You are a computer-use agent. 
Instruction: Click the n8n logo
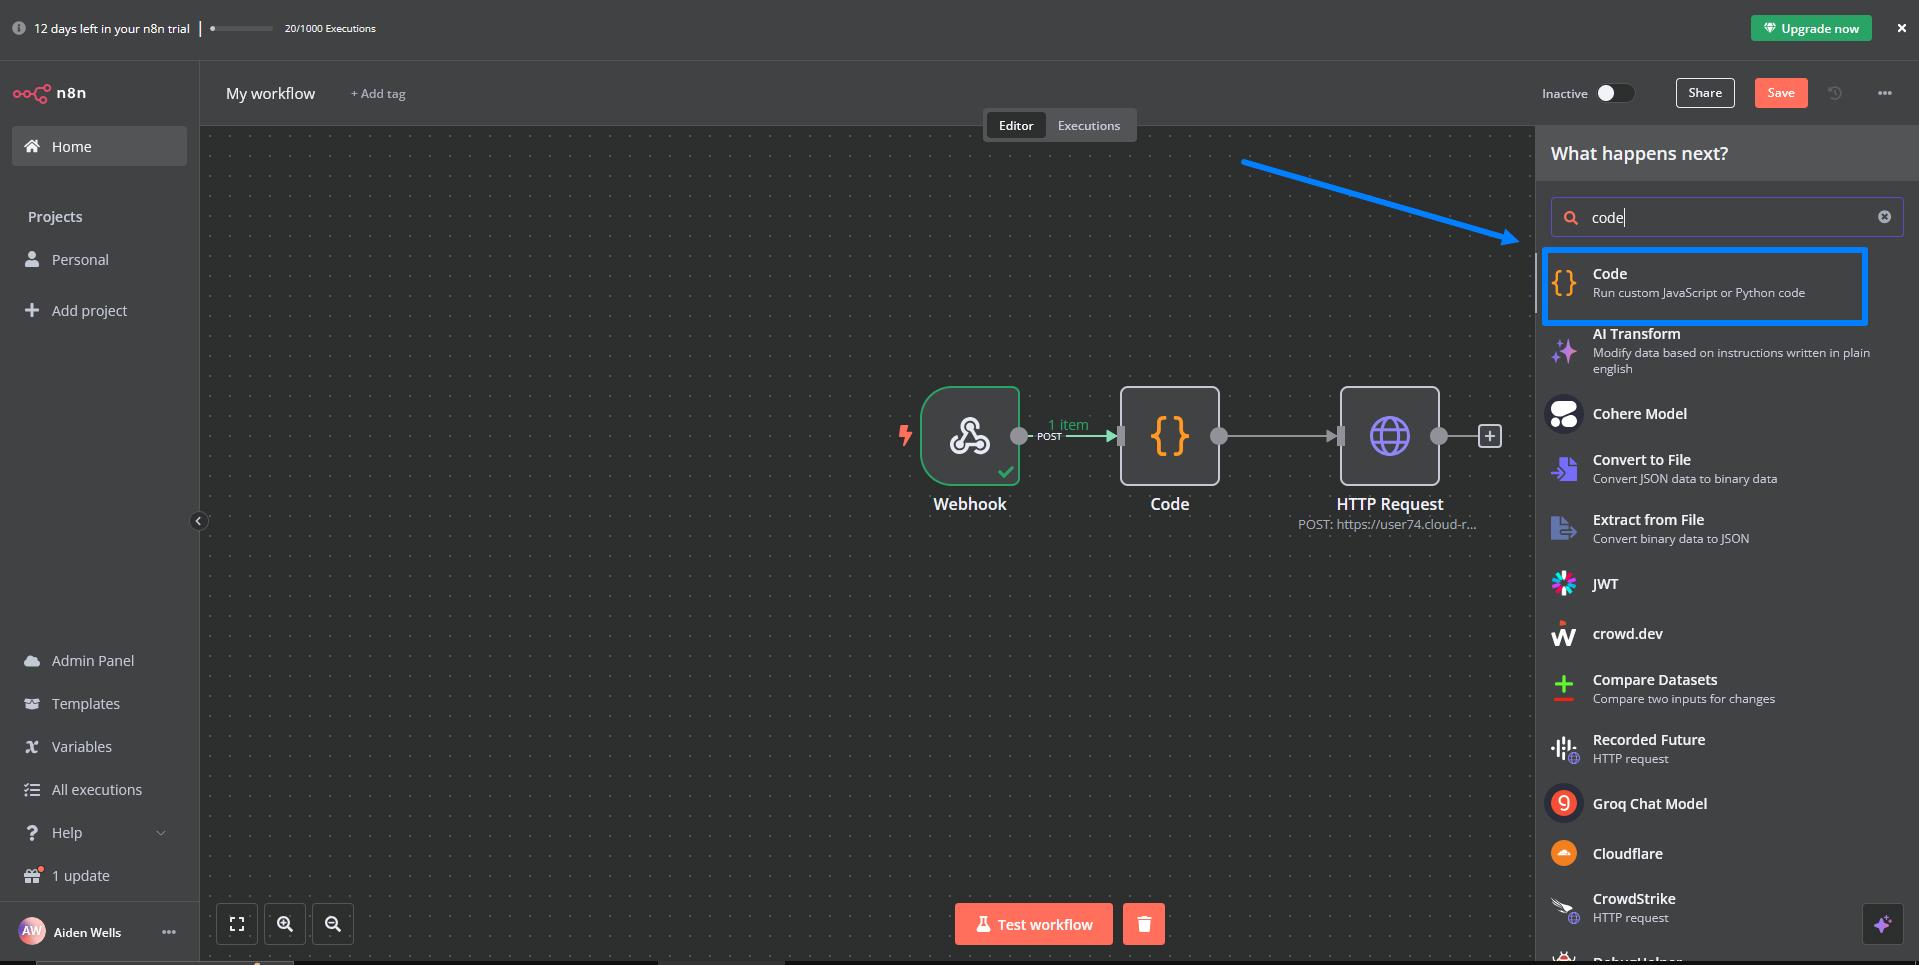coord(49,93)
